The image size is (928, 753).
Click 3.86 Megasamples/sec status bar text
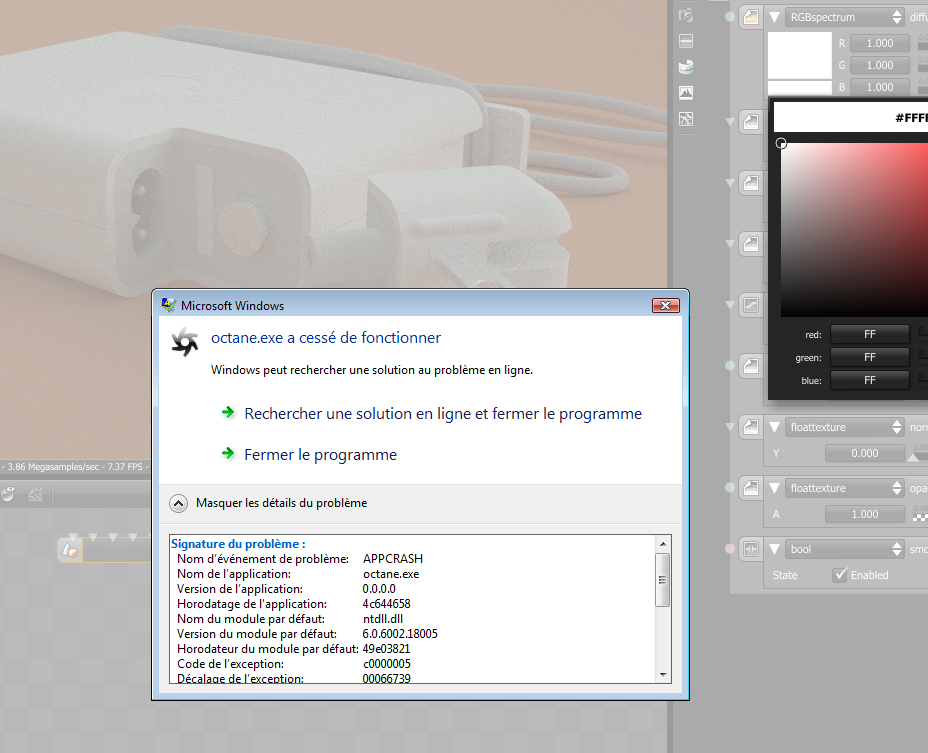[x=53, y=466]
